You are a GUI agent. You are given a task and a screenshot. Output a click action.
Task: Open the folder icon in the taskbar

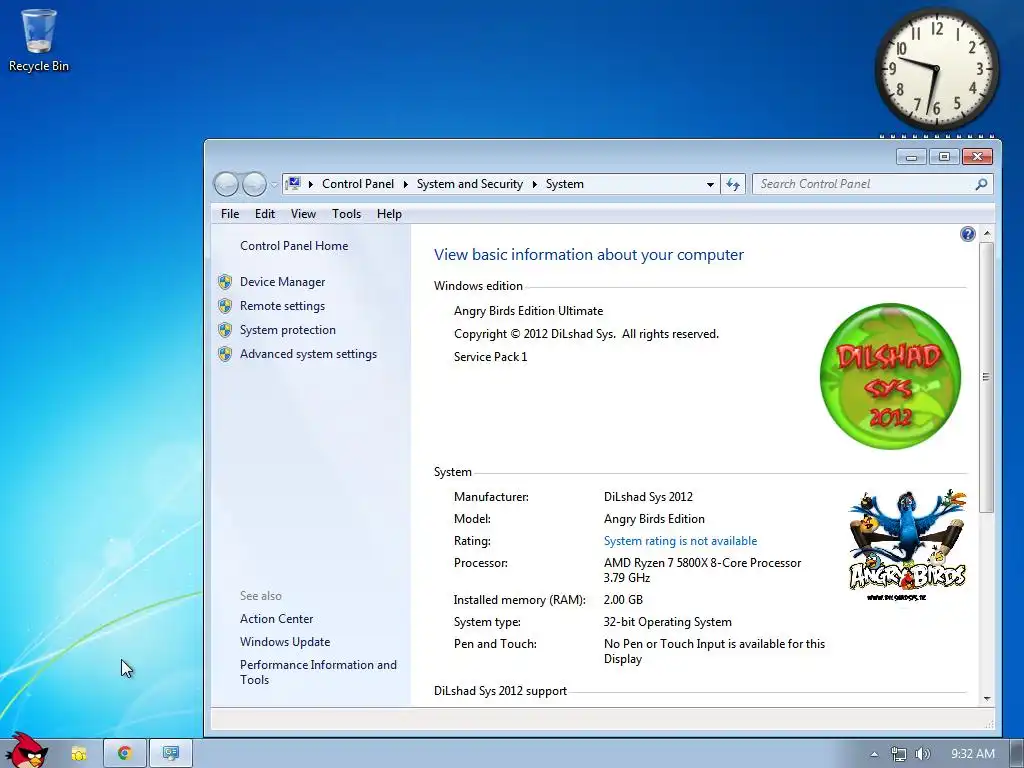79,754
